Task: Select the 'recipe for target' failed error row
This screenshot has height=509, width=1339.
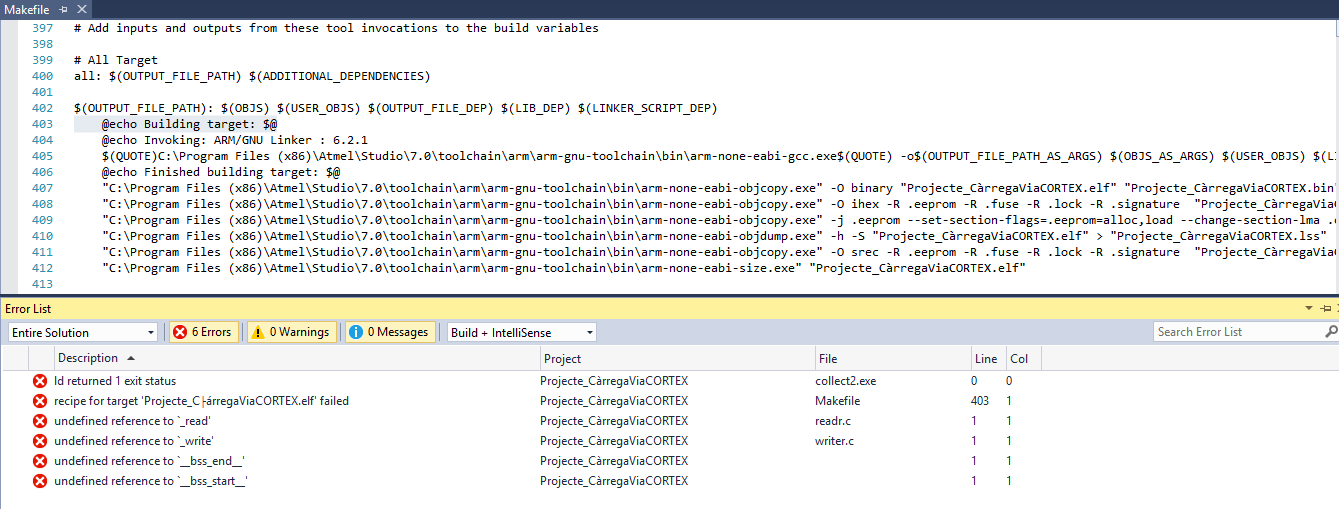Action: click(201, 401)
